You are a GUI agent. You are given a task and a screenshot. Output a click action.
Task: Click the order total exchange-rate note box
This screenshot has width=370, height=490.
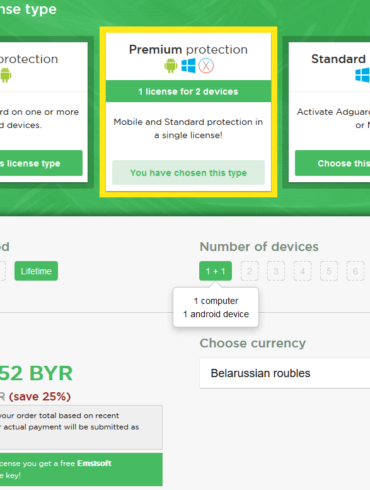(x=81, y=427)
